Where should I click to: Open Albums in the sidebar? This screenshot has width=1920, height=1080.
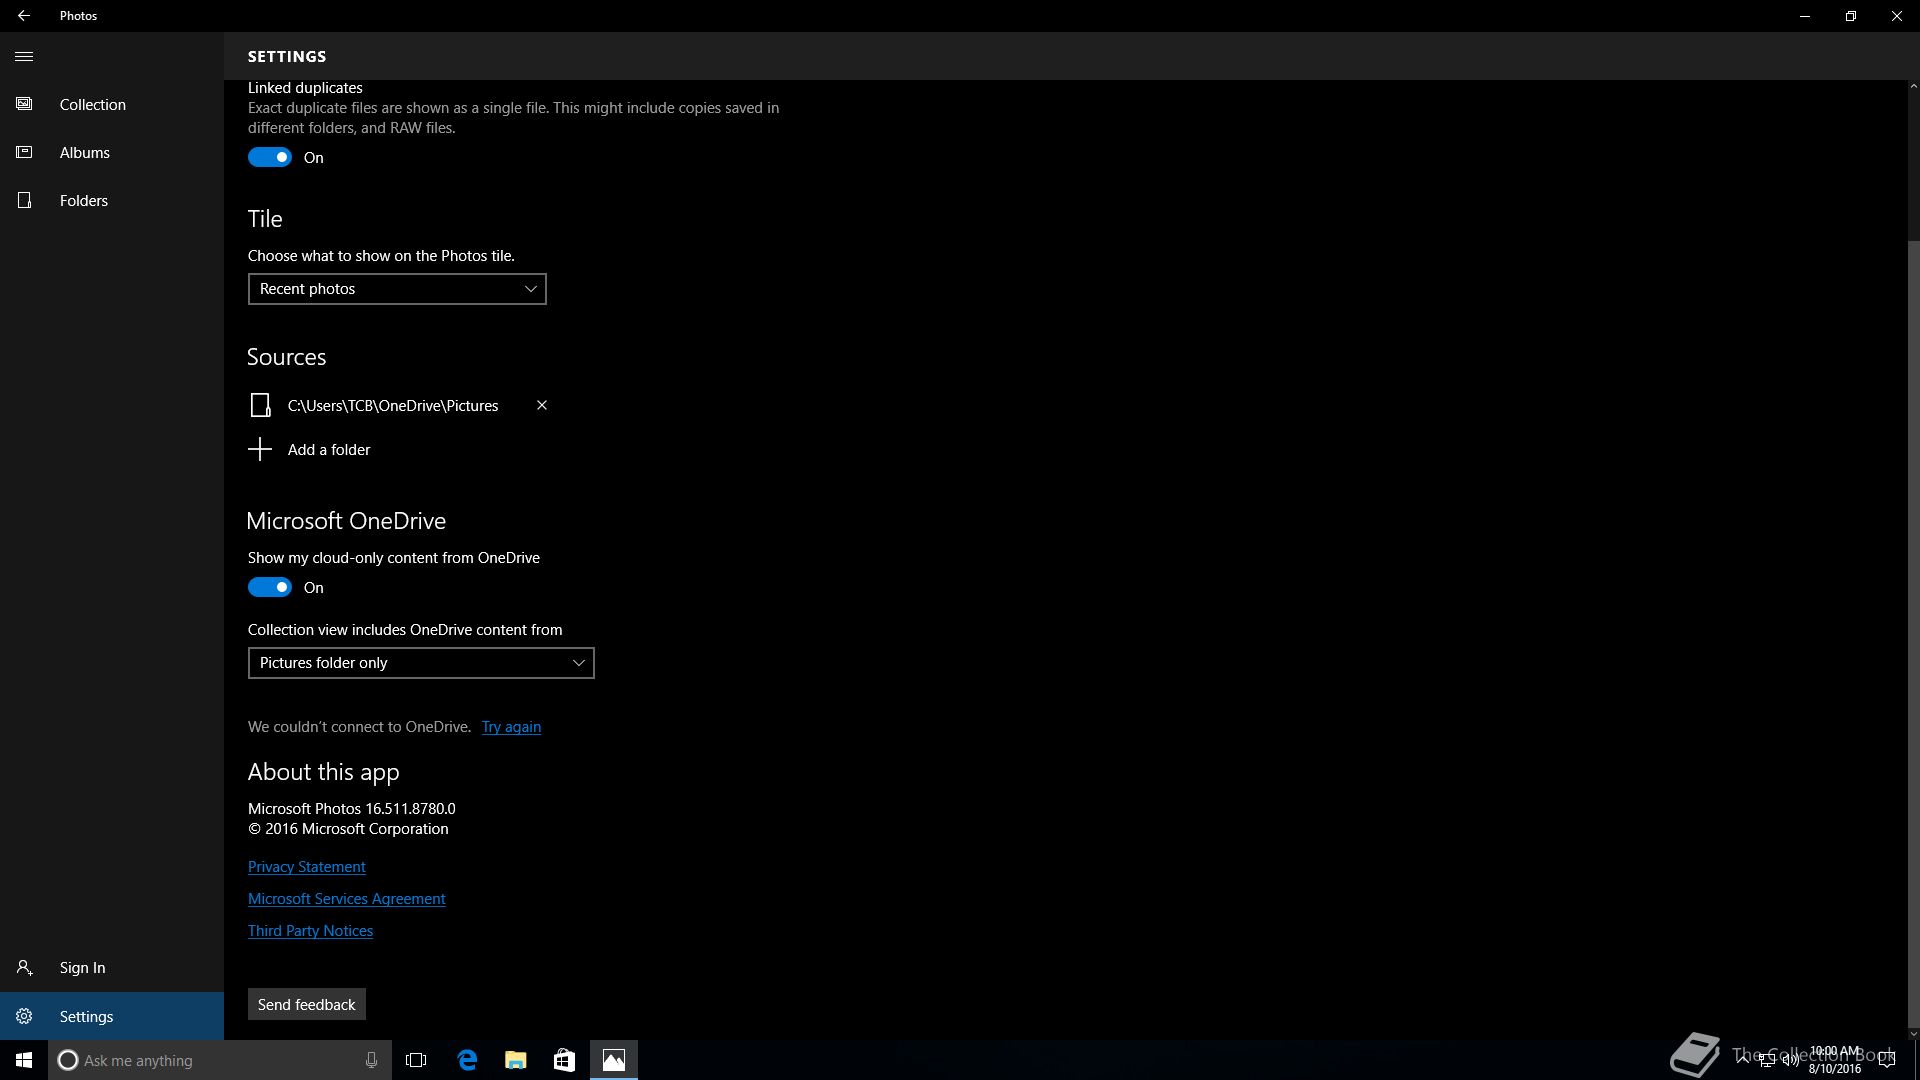[x=84, y=152]
